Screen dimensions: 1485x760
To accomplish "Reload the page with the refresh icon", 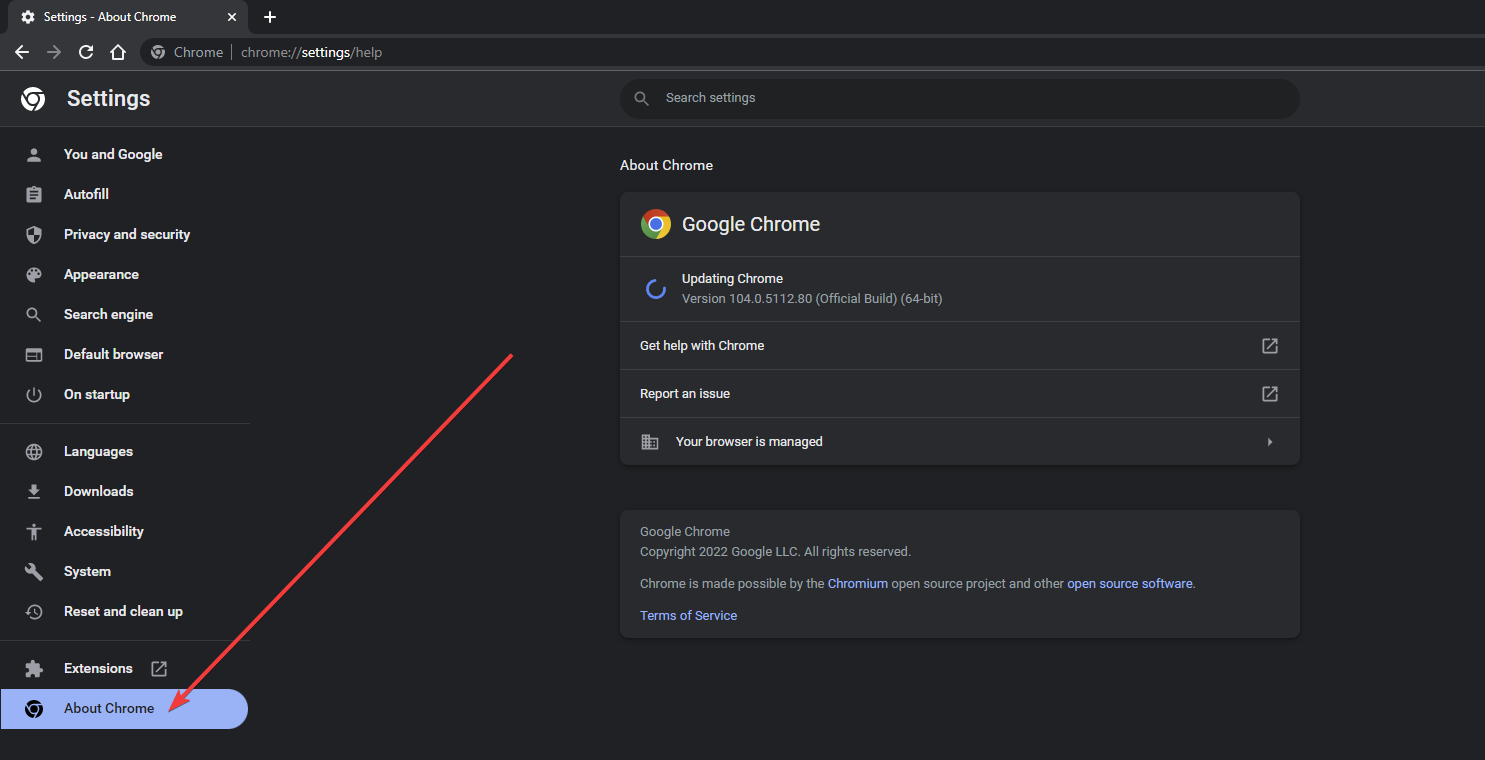I will pyautogui.click(x=86, y=52).
